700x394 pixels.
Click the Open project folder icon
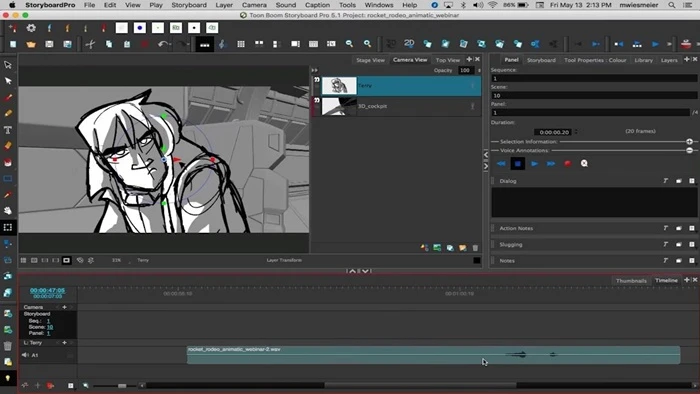31,44
